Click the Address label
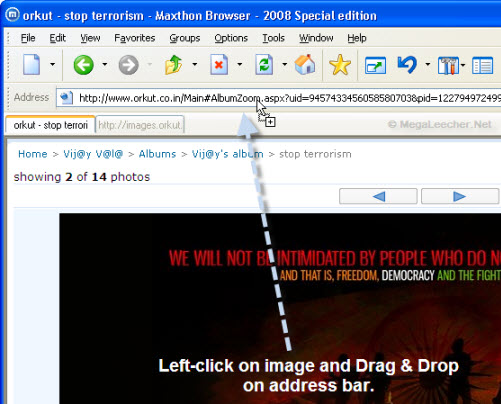Screen dimensions: 501x404 31,97
